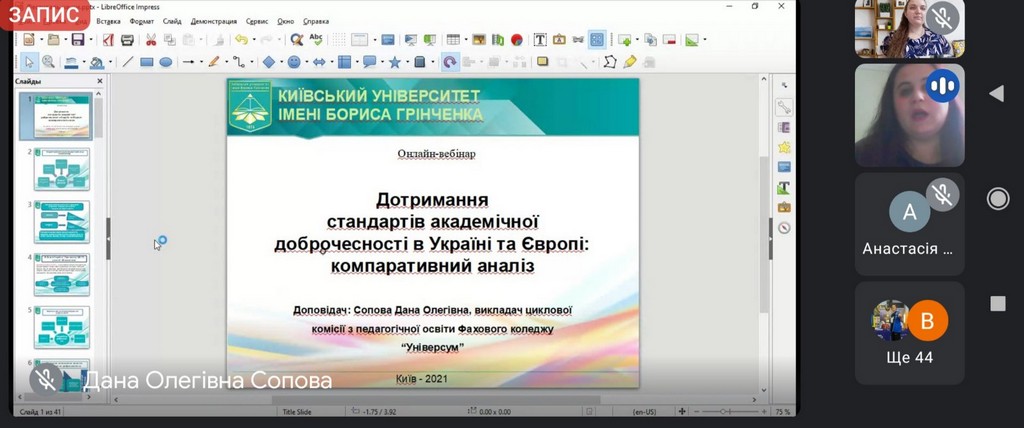Screen dimensions: 1024x428
Task: Run spelling check (Abc icon)
Action: pyautogui.click(x=316, y=40)
